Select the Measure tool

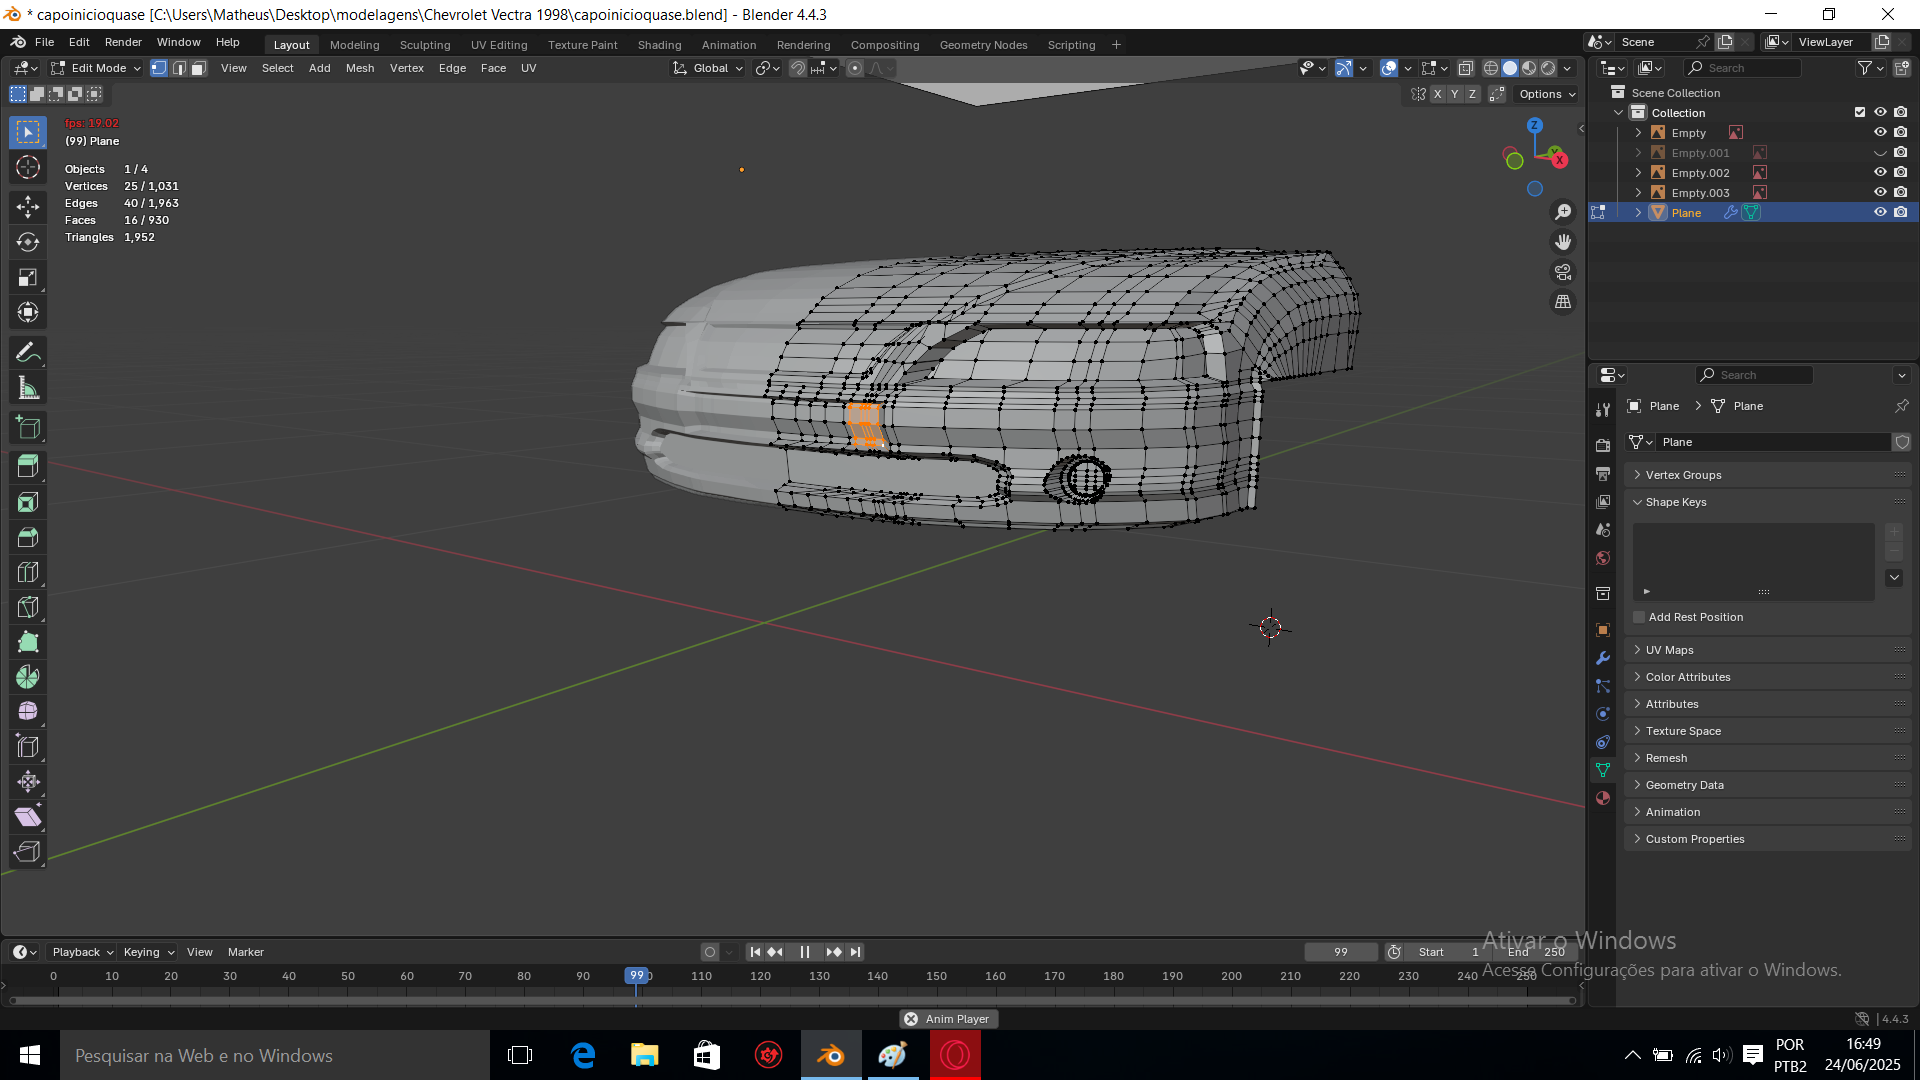click(x=28, y=388)
